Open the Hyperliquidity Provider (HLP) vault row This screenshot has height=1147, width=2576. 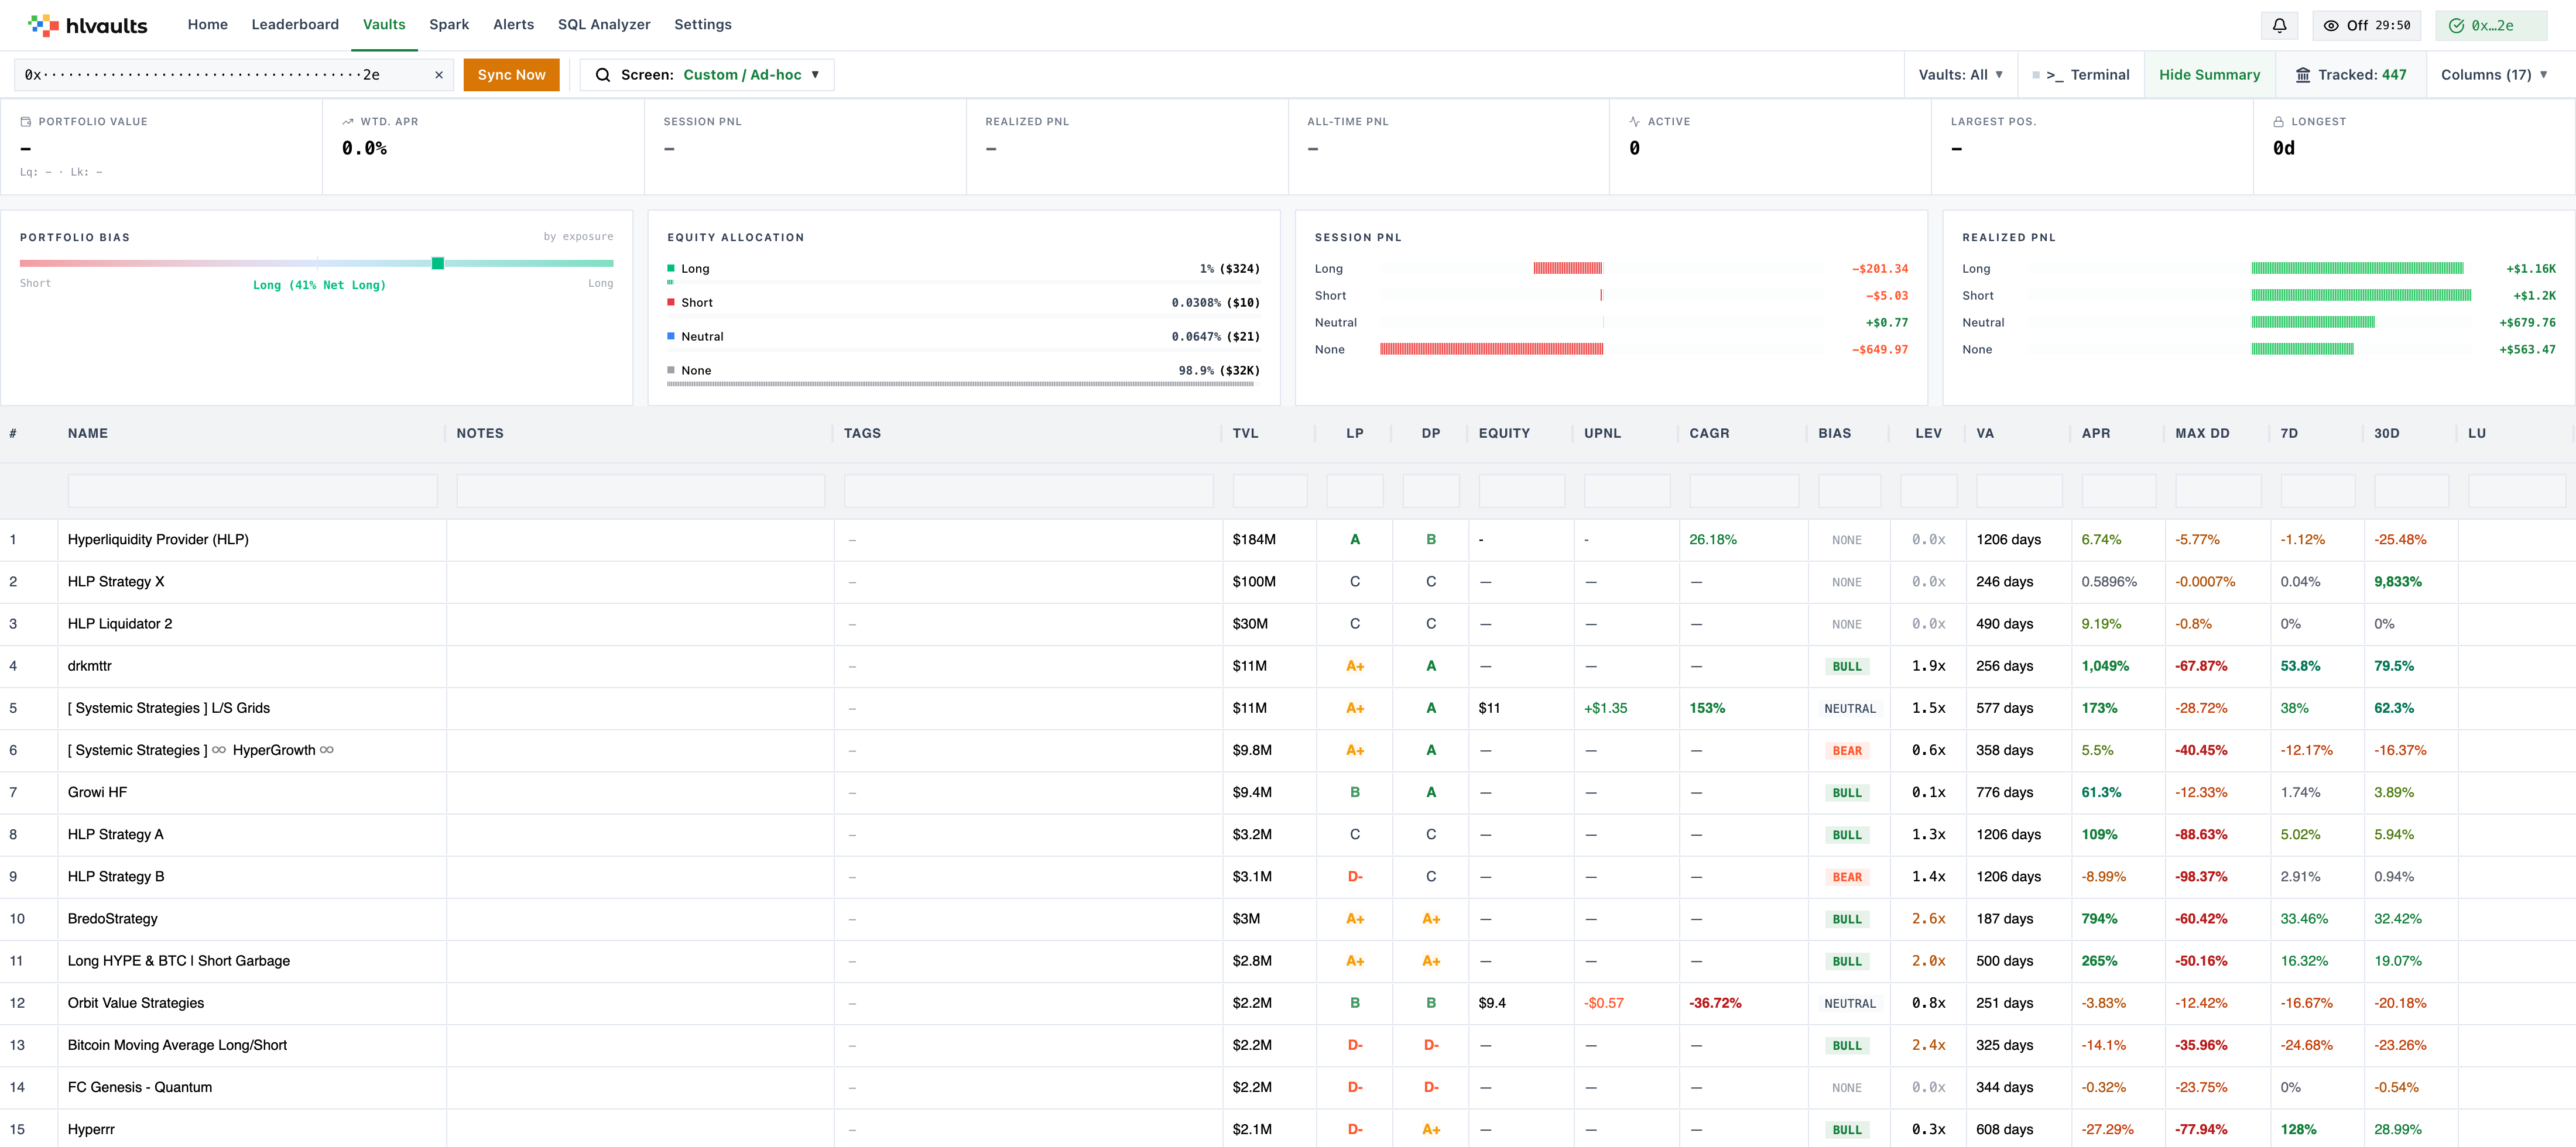point(1288,540)
